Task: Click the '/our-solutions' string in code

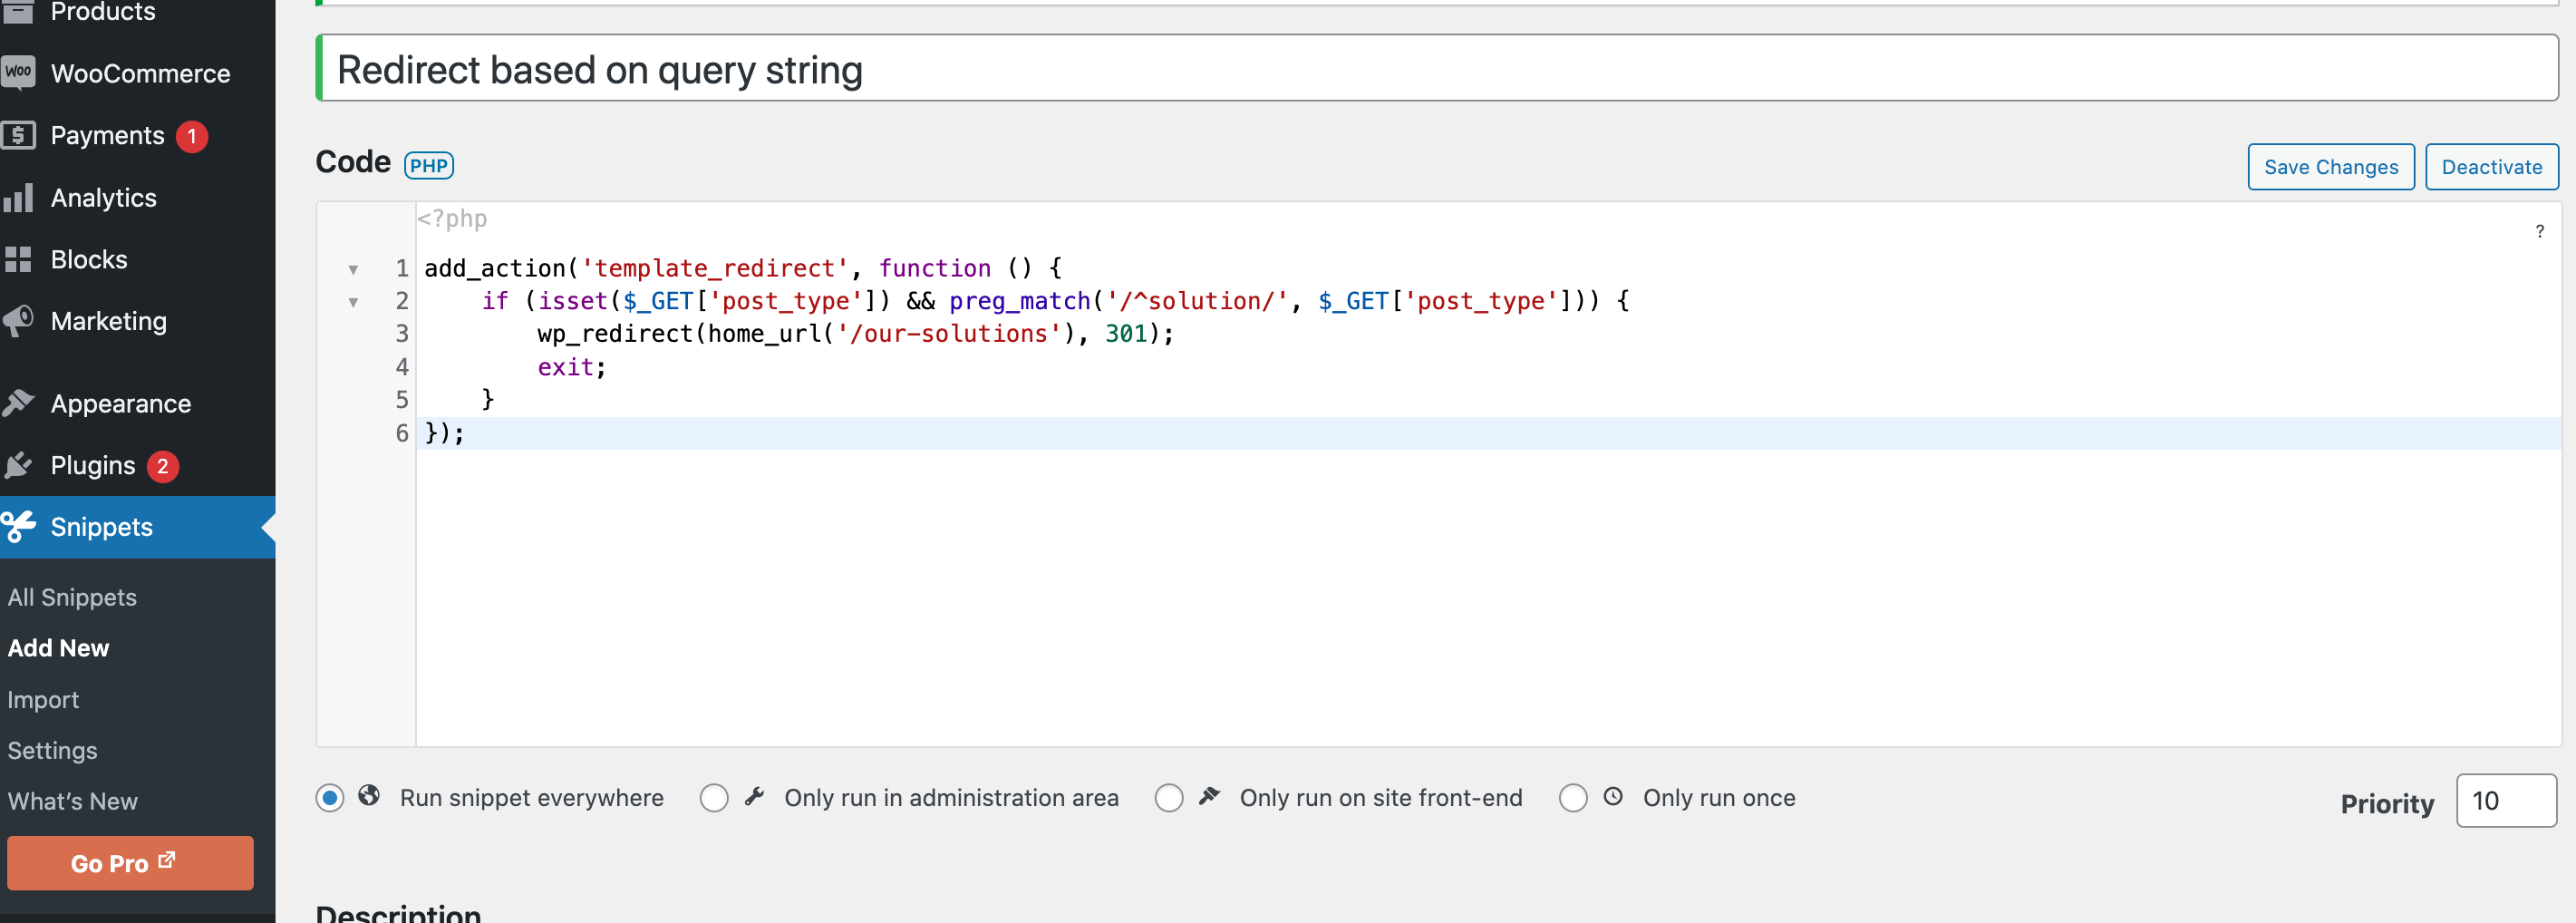Action: point(948,334)
